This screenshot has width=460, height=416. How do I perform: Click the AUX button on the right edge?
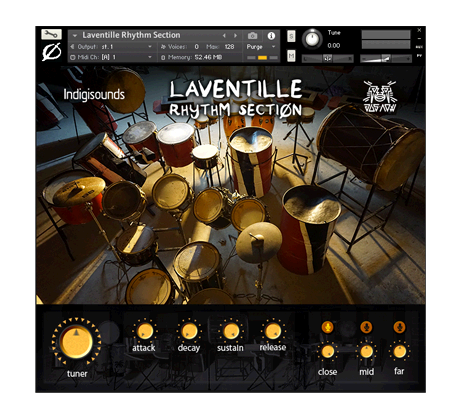419,47
